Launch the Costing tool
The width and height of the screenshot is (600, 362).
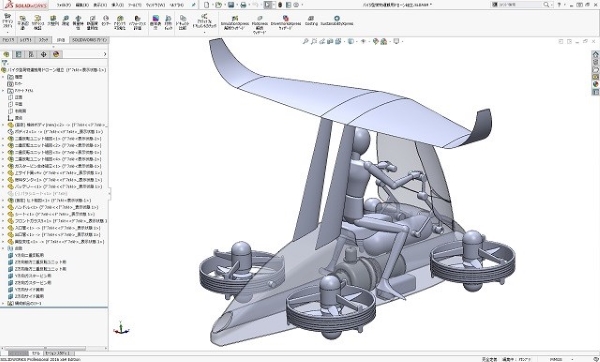tap(311, 21)
